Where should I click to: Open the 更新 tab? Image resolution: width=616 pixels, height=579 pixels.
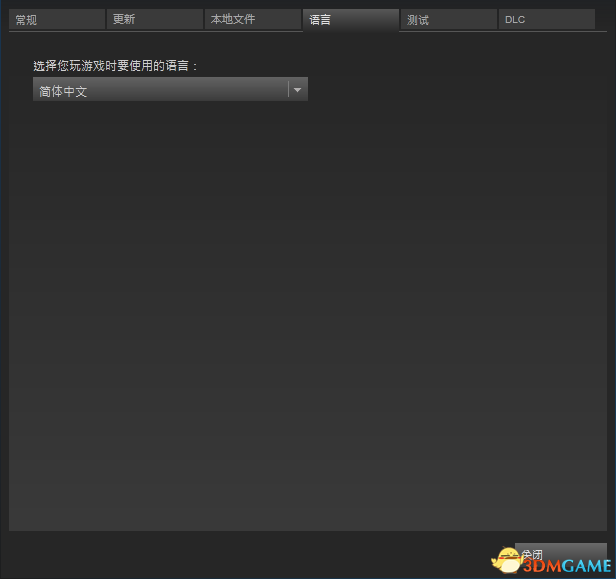click(154, 20)
